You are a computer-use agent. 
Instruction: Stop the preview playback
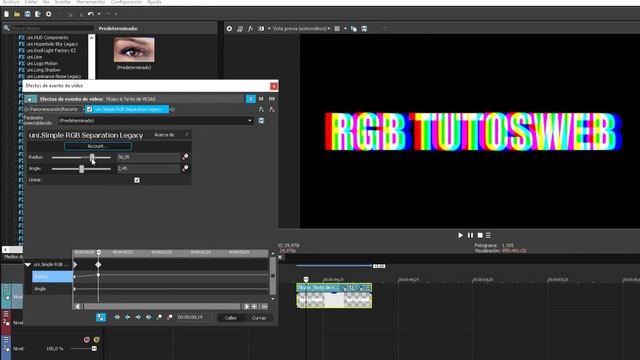480,235
